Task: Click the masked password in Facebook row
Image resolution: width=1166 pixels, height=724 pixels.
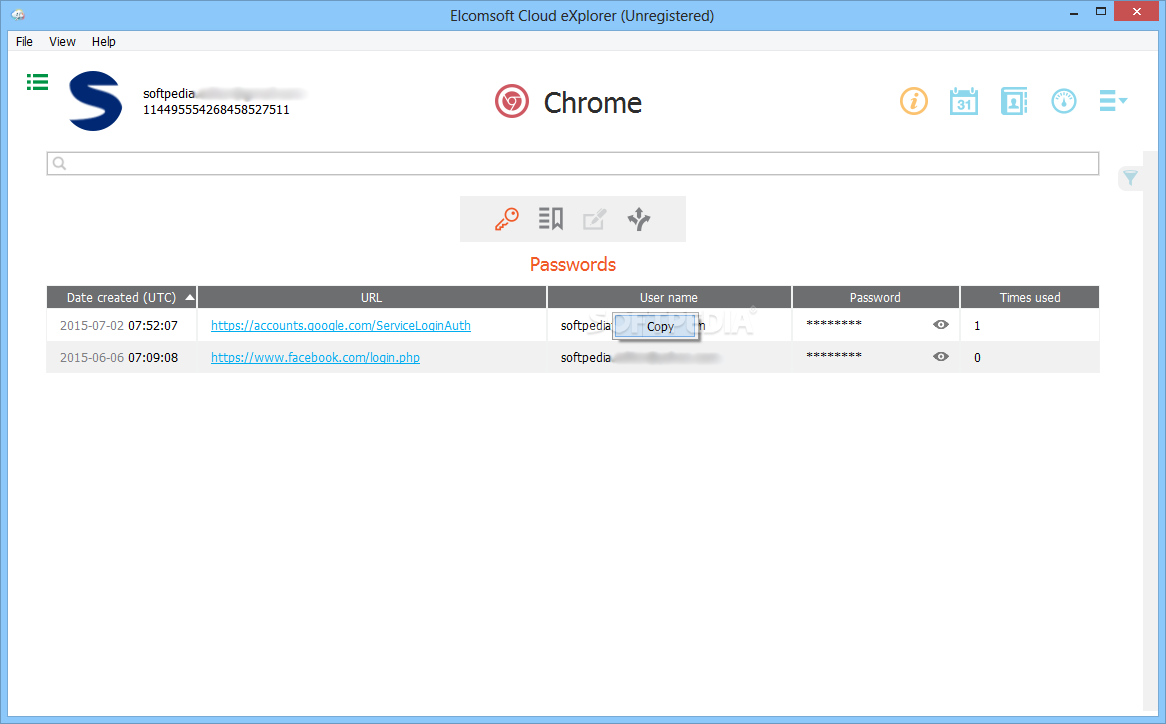Action: pos(834,356)
